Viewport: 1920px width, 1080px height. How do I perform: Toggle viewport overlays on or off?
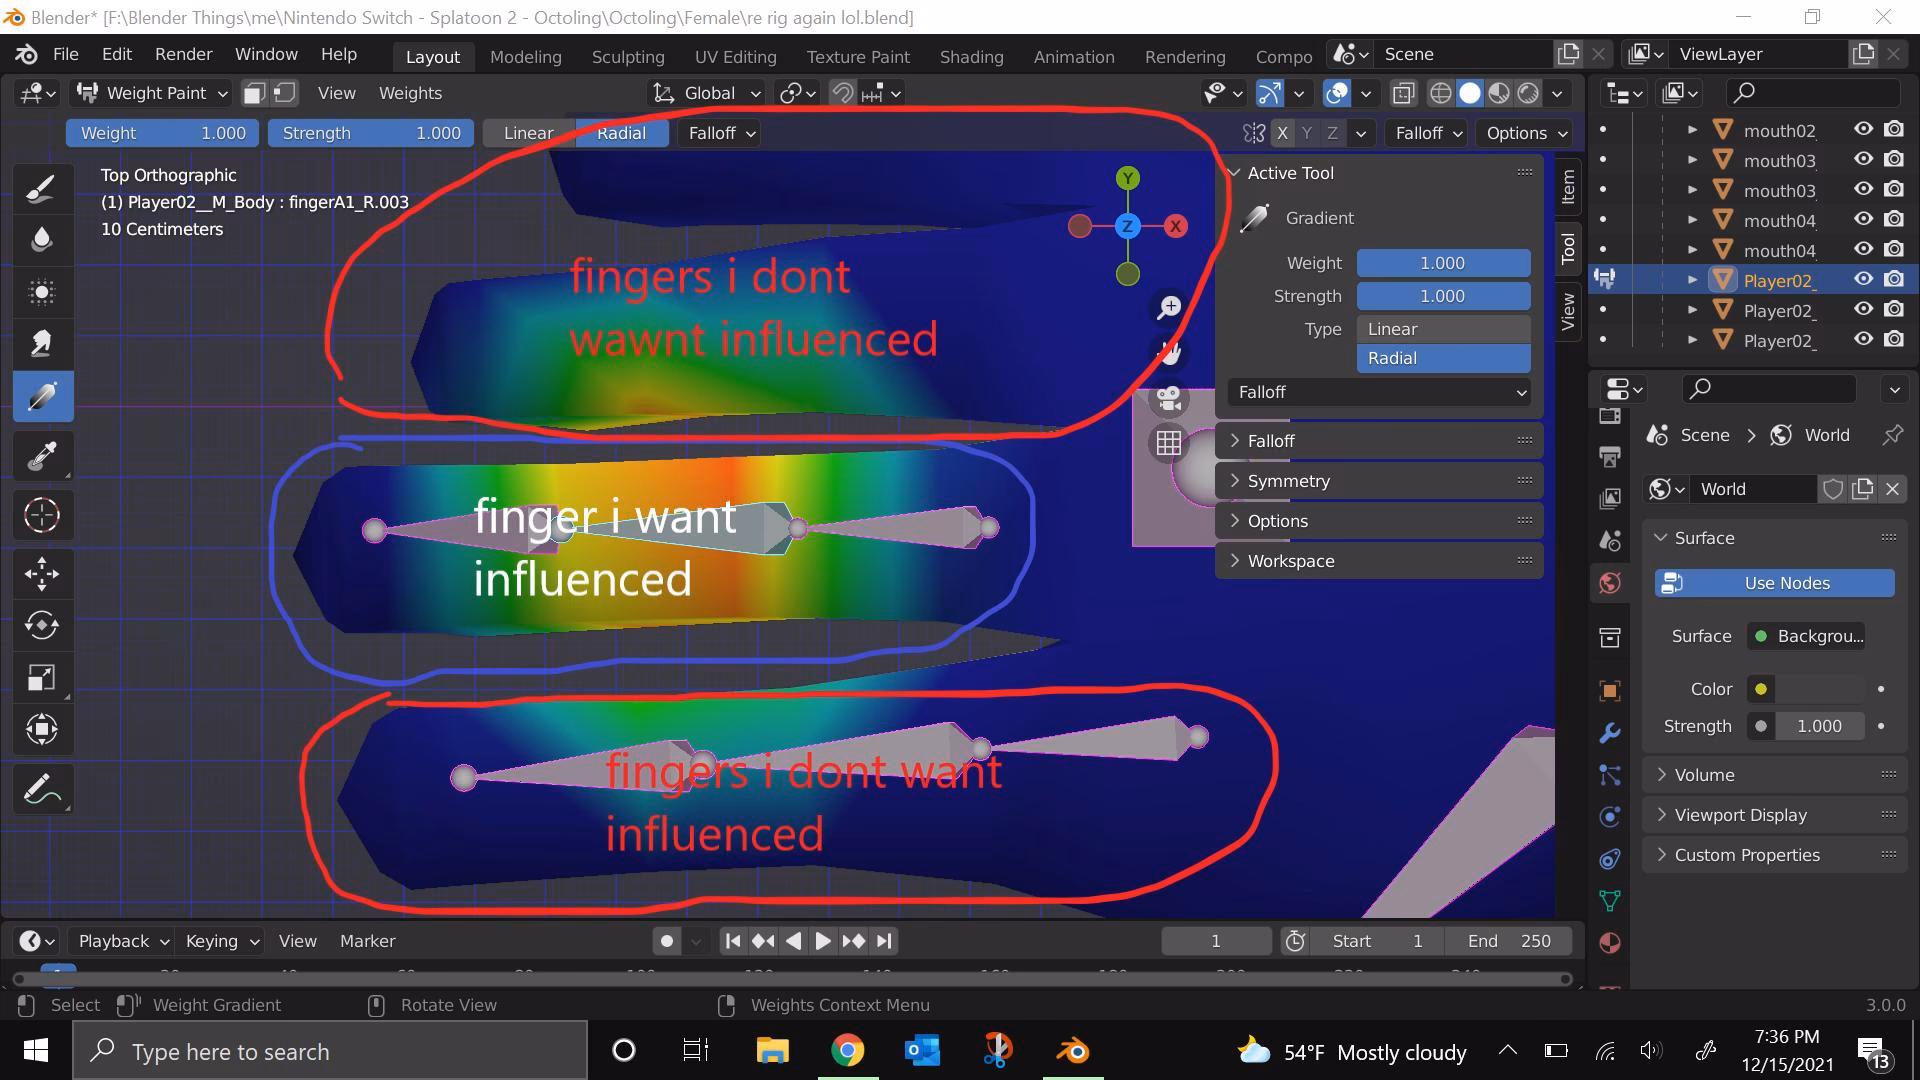[x=1337, y=93]
